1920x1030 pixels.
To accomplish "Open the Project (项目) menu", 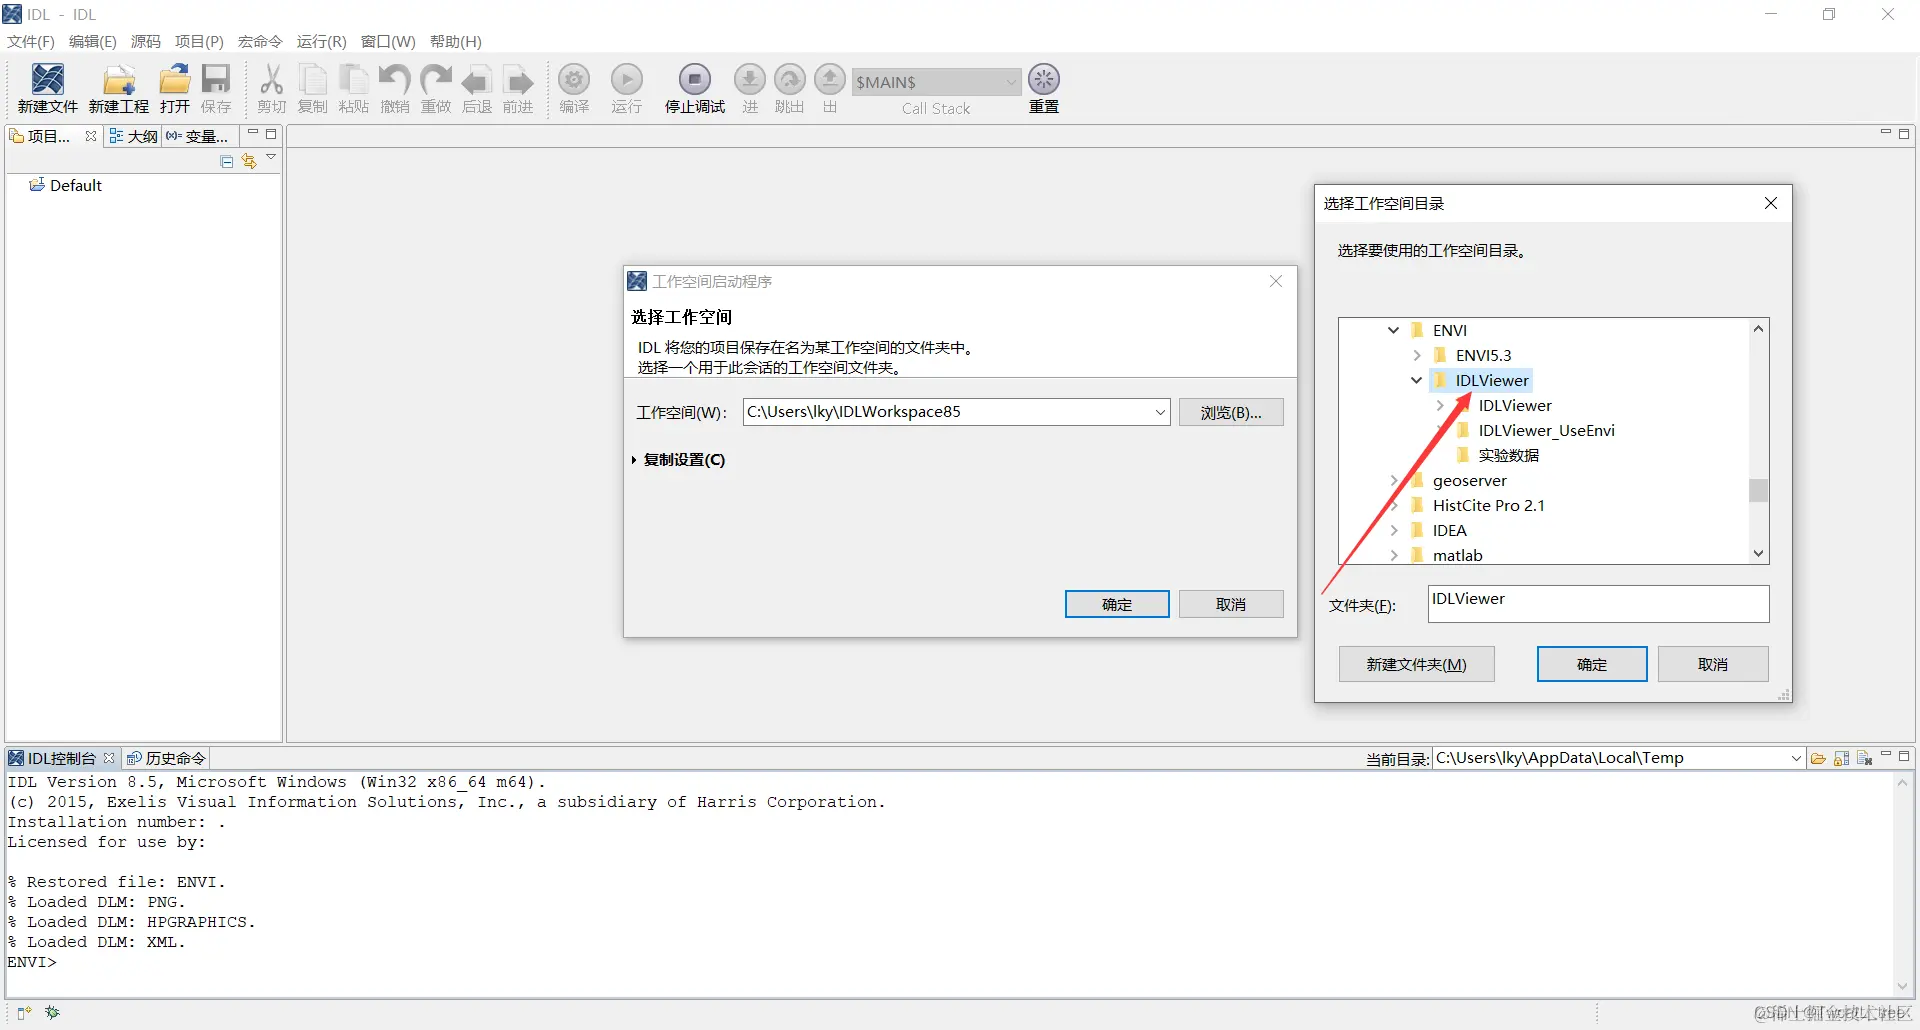I will click(x=199, y=41).
